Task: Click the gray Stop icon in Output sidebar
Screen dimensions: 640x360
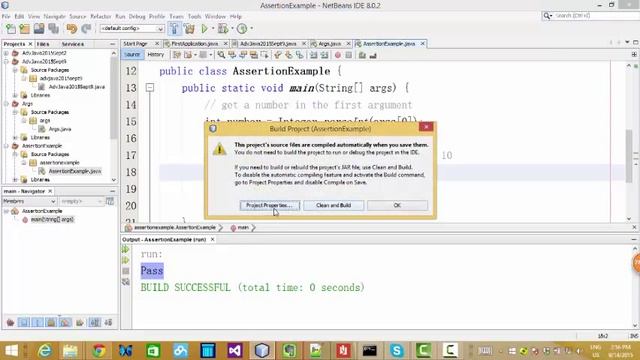Action: click(x=126, y=271)
